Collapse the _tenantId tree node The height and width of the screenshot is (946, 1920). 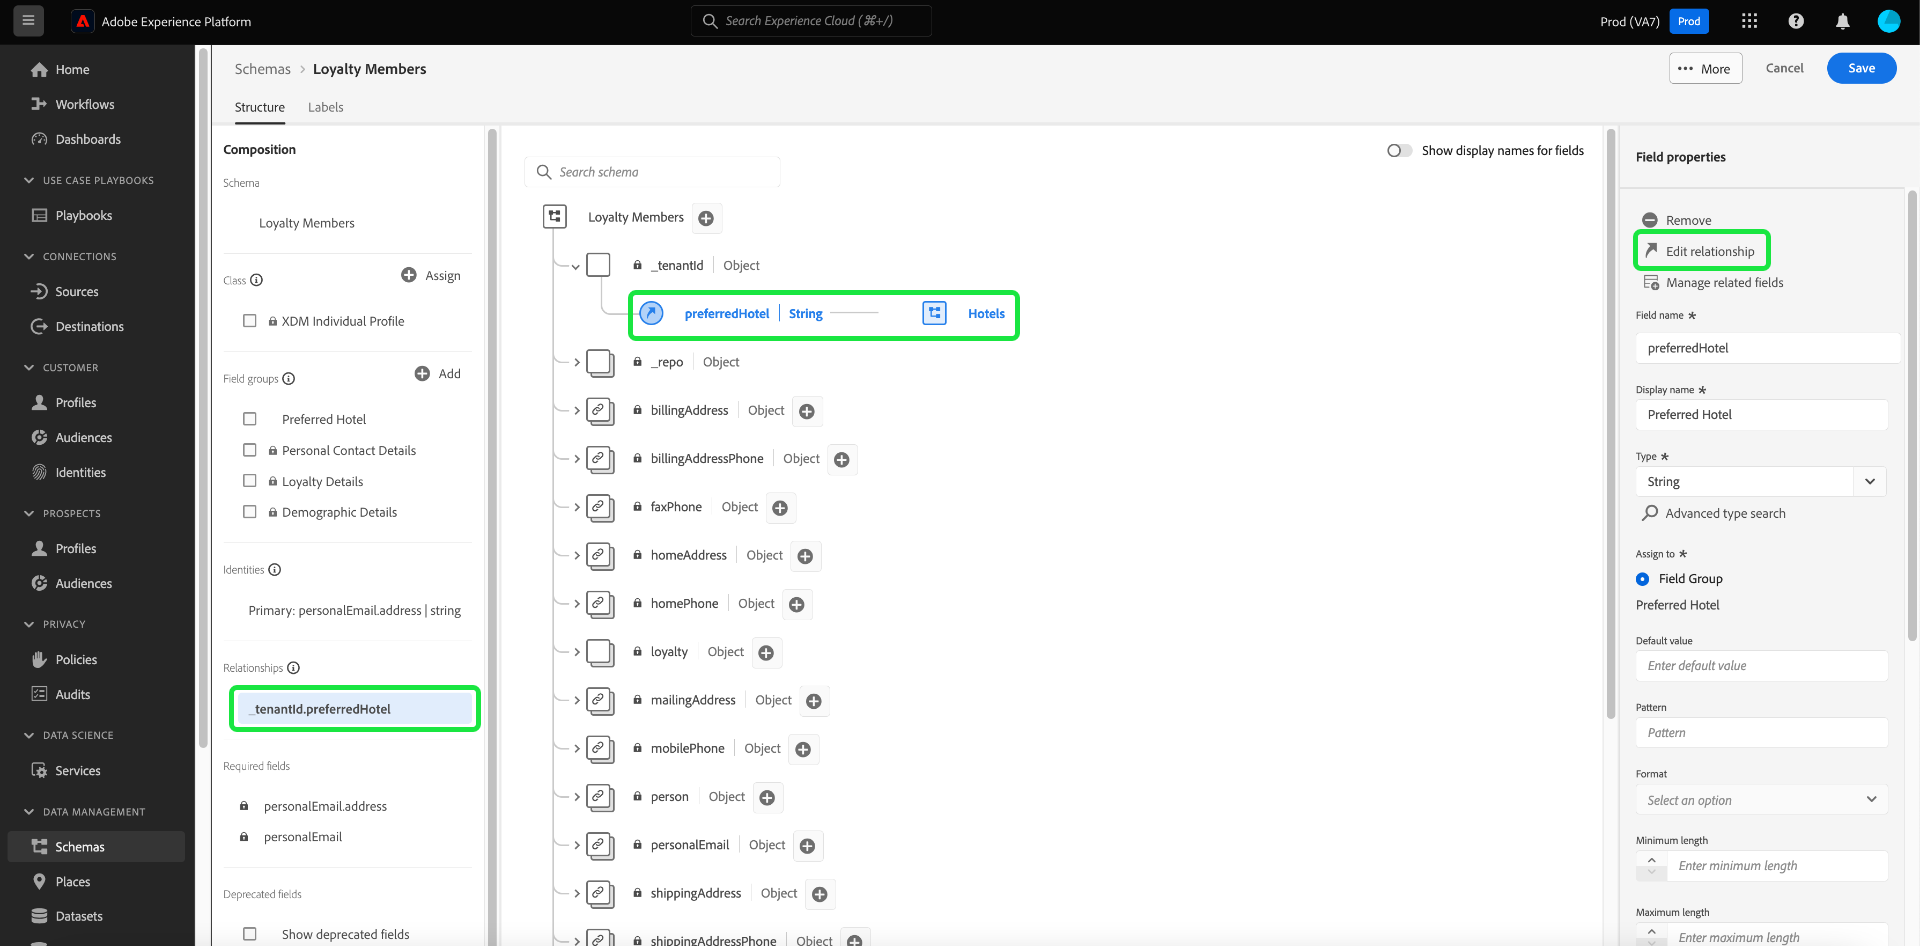click(576, 266)
